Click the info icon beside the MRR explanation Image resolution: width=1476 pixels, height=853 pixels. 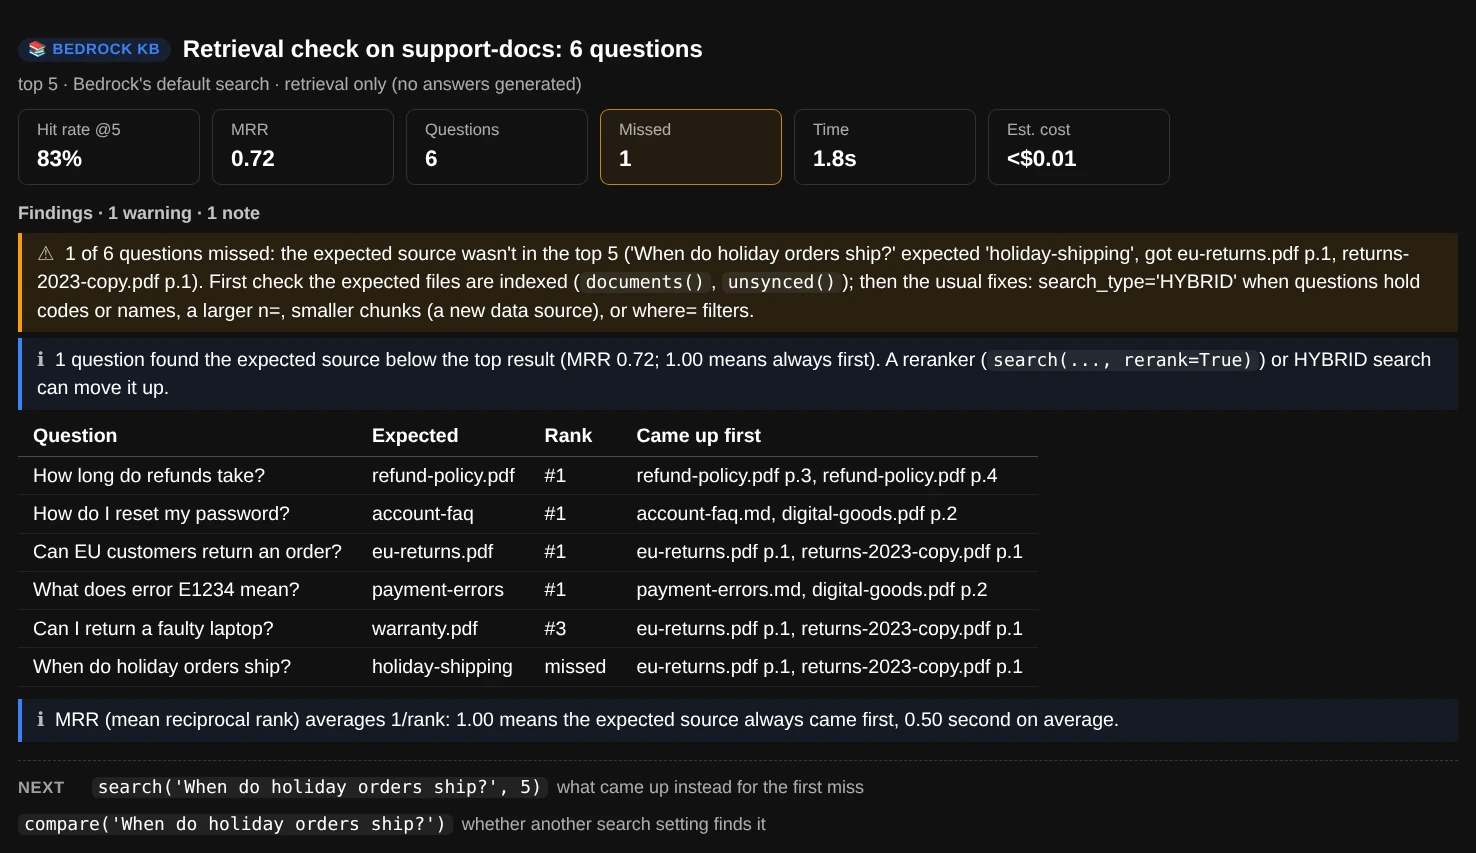(x=41, y=720)
